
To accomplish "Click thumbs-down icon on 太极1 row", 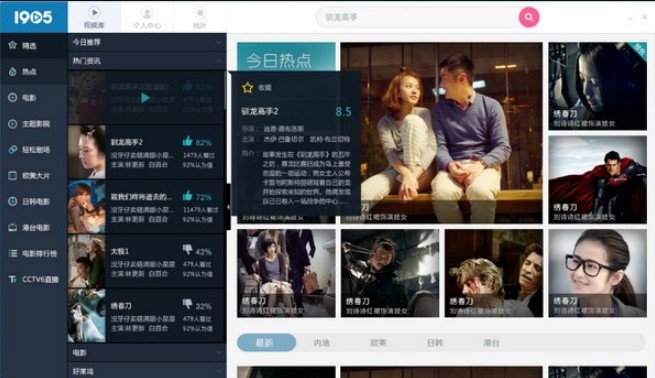I will pos(188,250).
